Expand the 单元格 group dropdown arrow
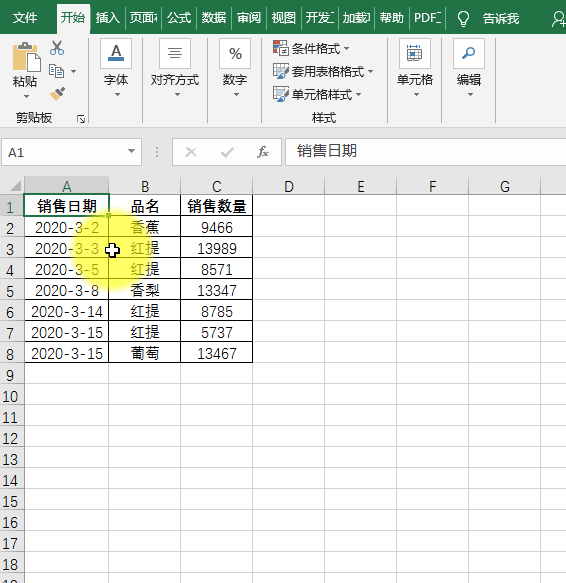The width and height of the screenshot is (566, 583). (417, 95)
